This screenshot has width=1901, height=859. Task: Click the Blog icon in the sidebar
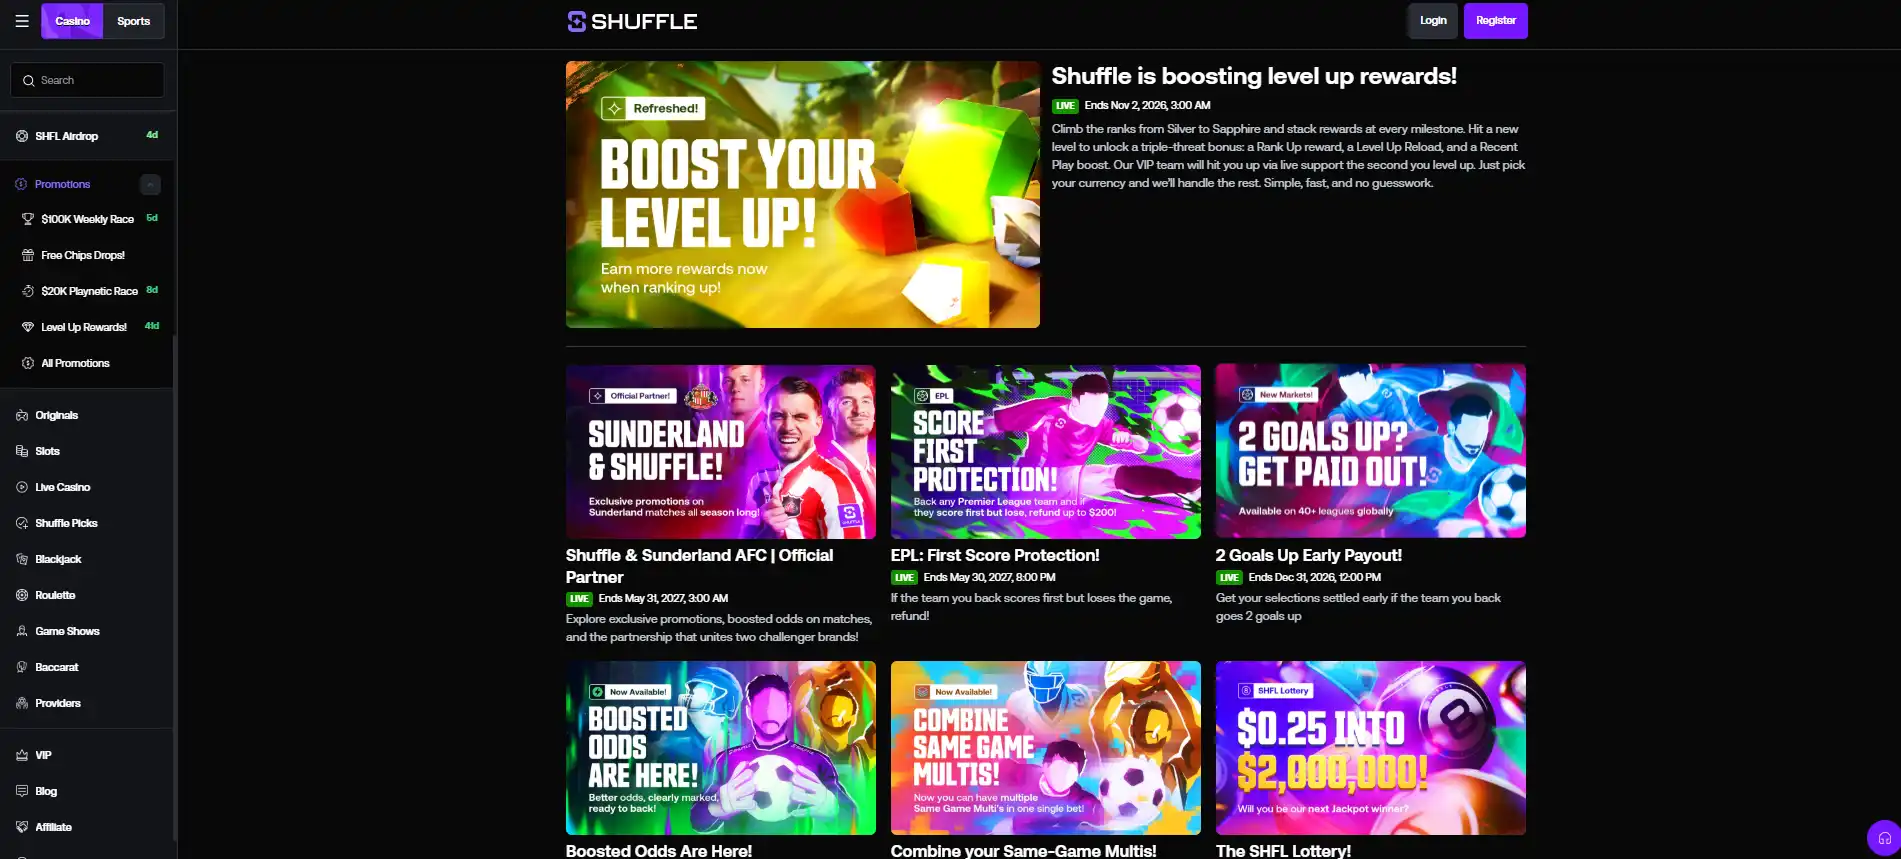click(x=22, y=791)
